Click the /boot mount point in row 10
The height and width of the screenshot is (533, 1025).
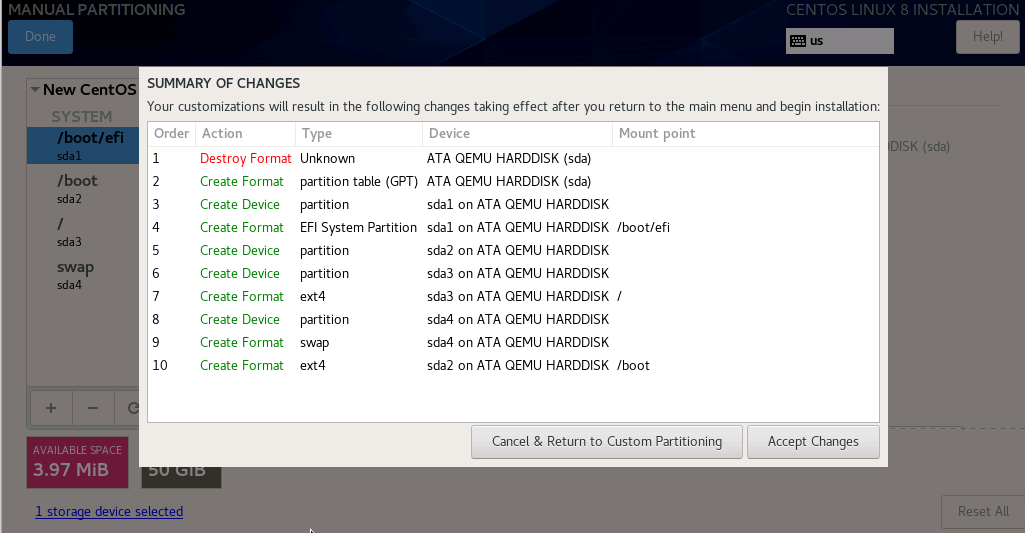pyautogui.click(x=633, y=366)
